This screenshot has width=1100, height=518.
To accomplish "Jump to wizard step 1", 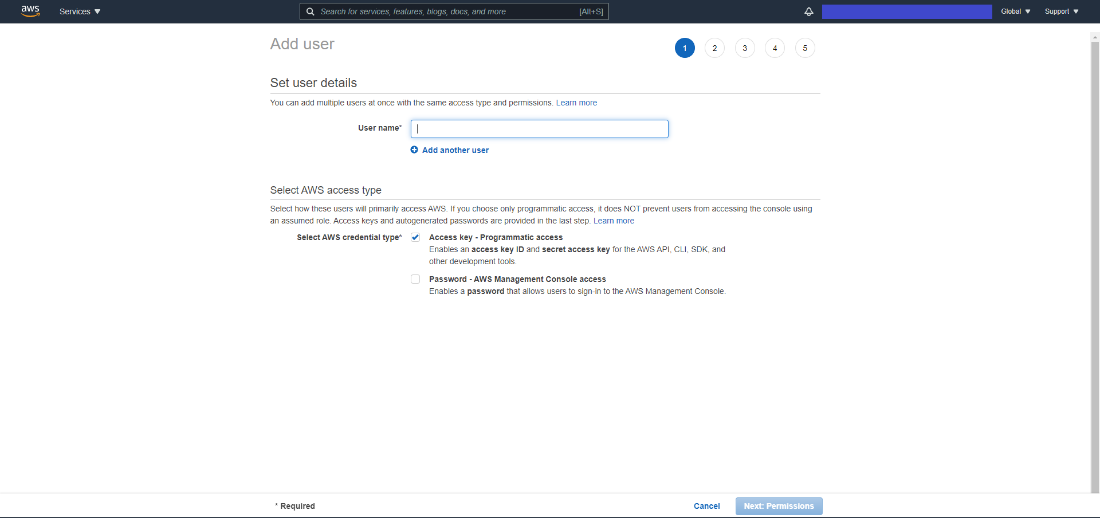I will tap(685, 48).
